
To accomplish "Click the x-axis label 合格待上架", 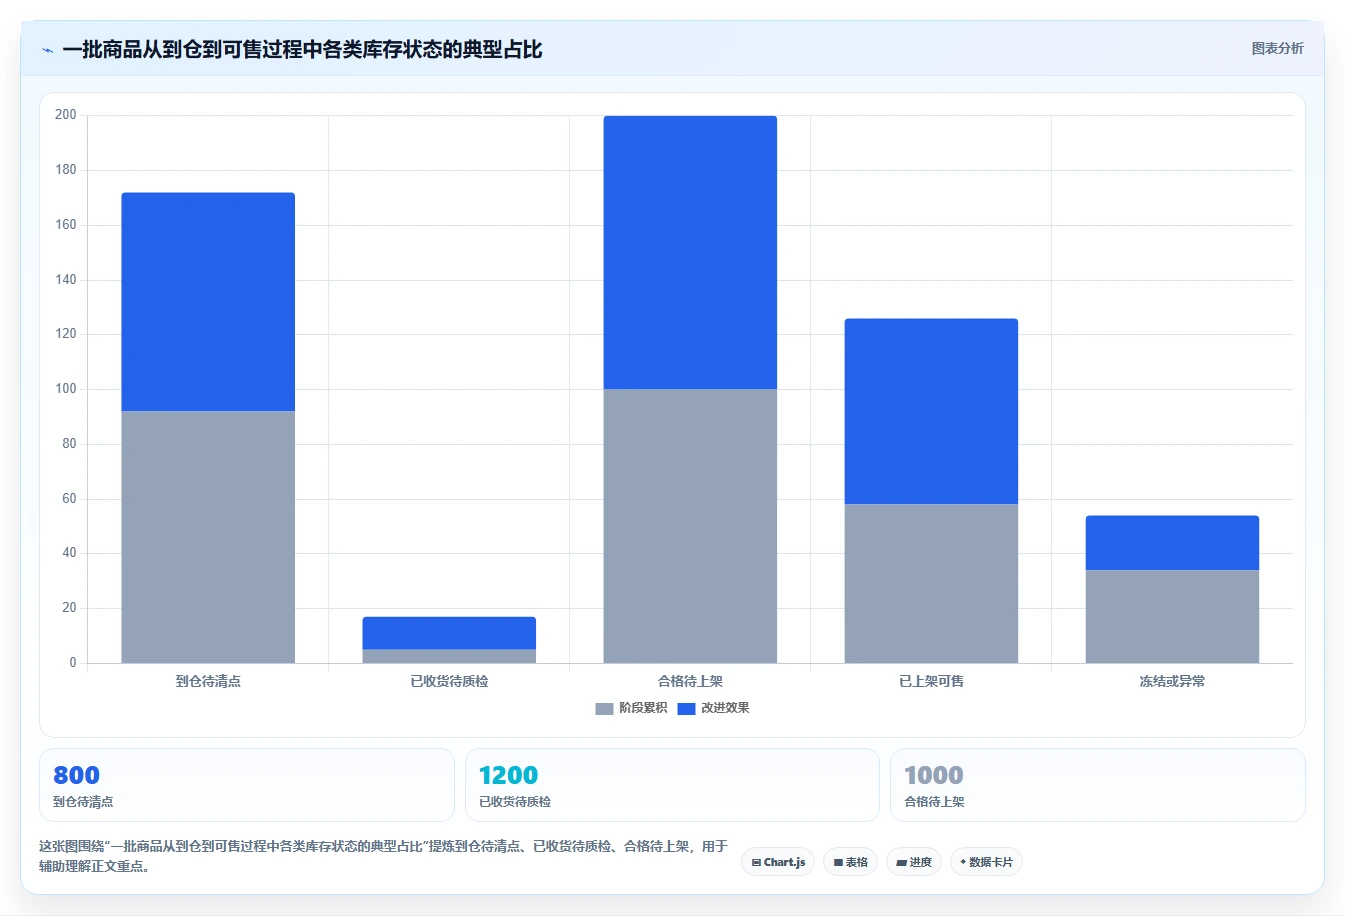I will pos(690,681).
